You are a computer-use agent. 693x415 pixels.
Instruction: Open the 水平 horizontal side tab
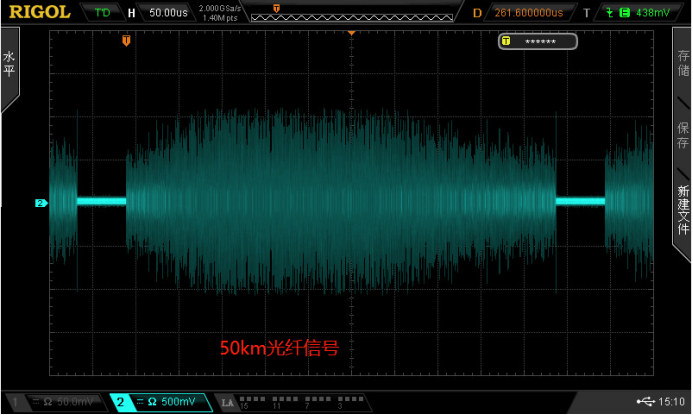[x=9, y=65]
